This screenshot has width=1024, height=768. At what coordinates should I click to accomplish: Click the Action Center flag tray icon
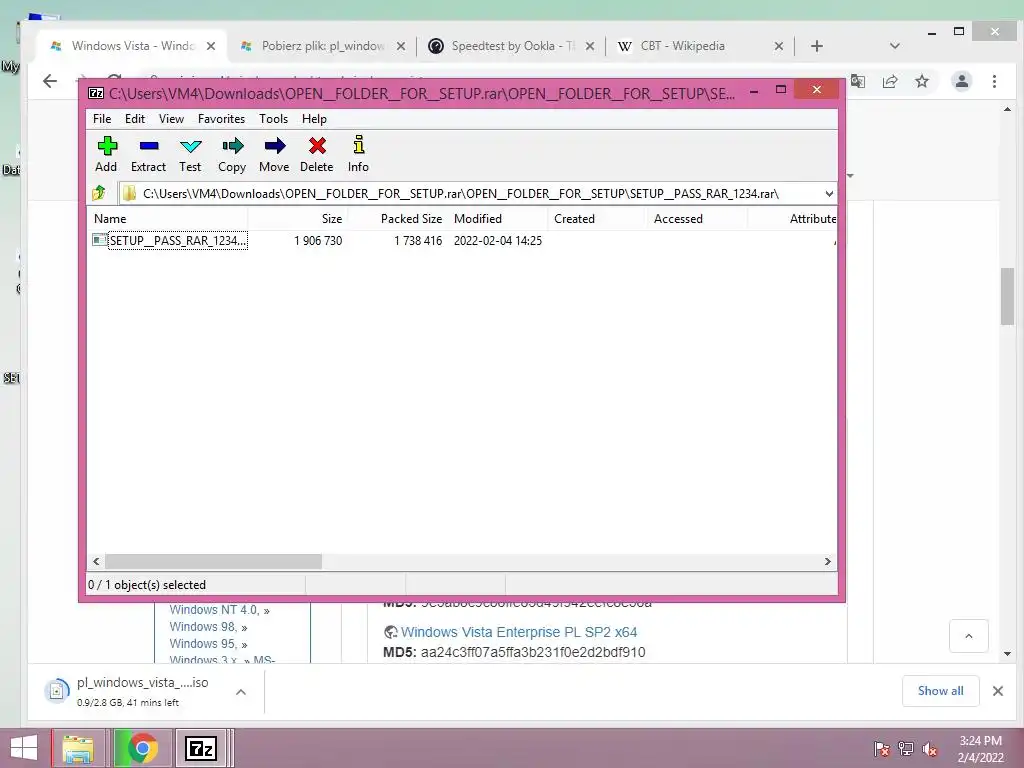pos(881,749)
